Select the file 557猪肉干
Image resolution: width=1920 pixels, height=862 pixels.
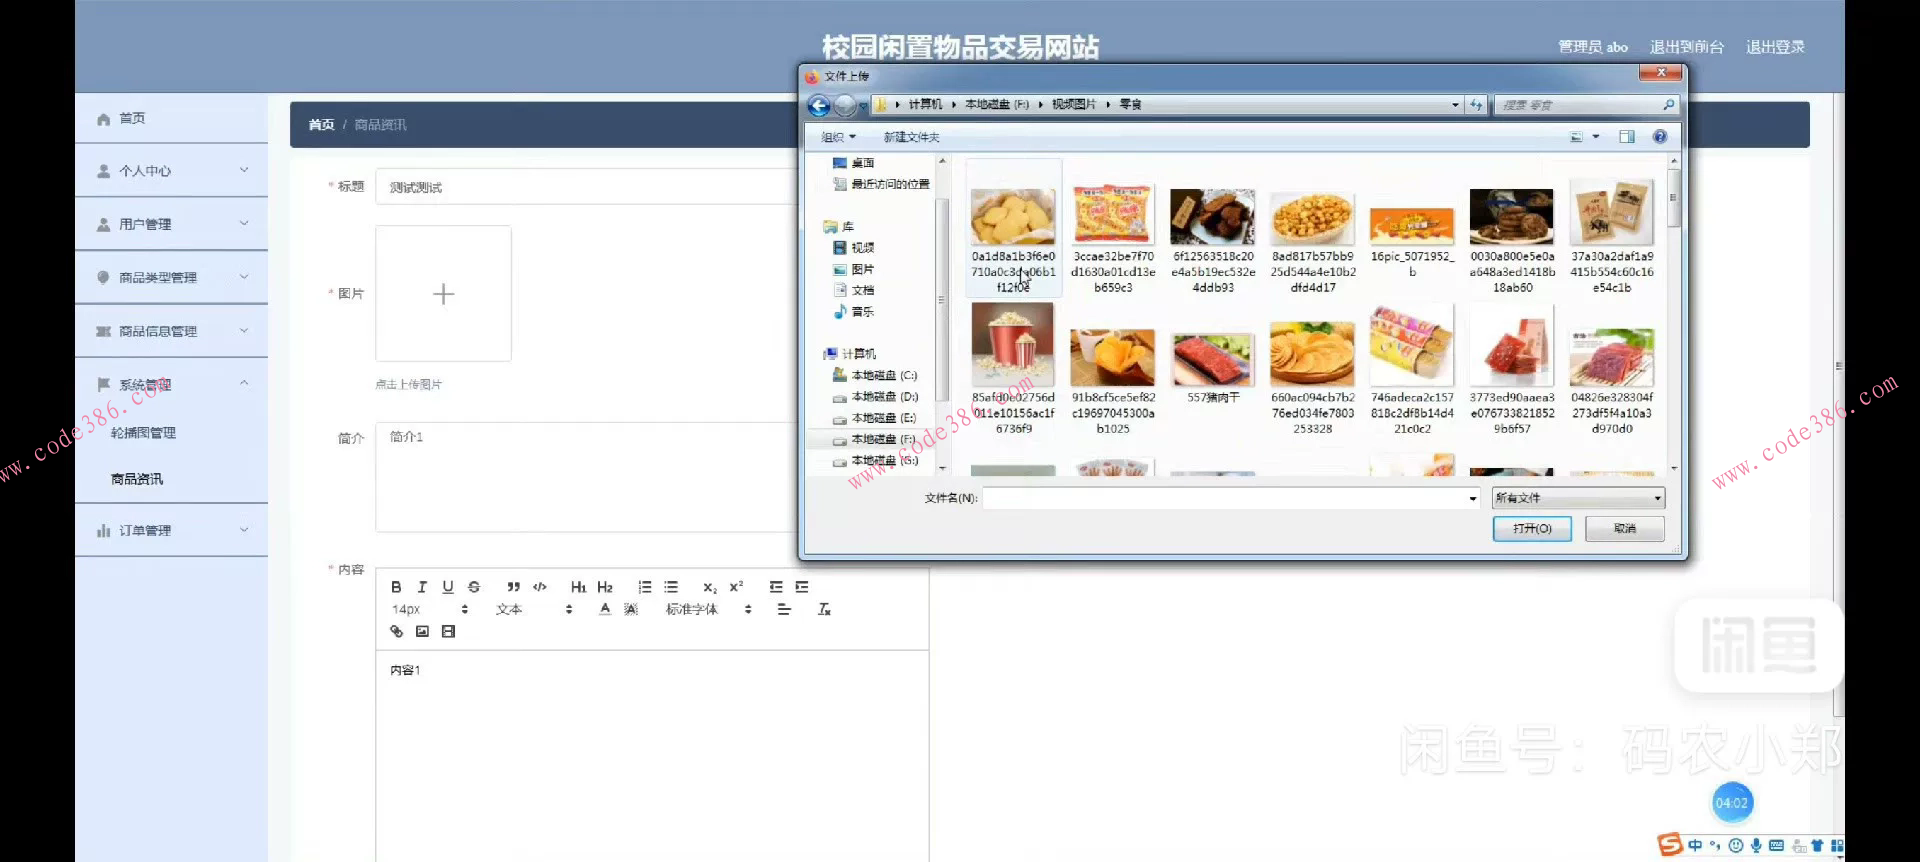point(1213,368)
